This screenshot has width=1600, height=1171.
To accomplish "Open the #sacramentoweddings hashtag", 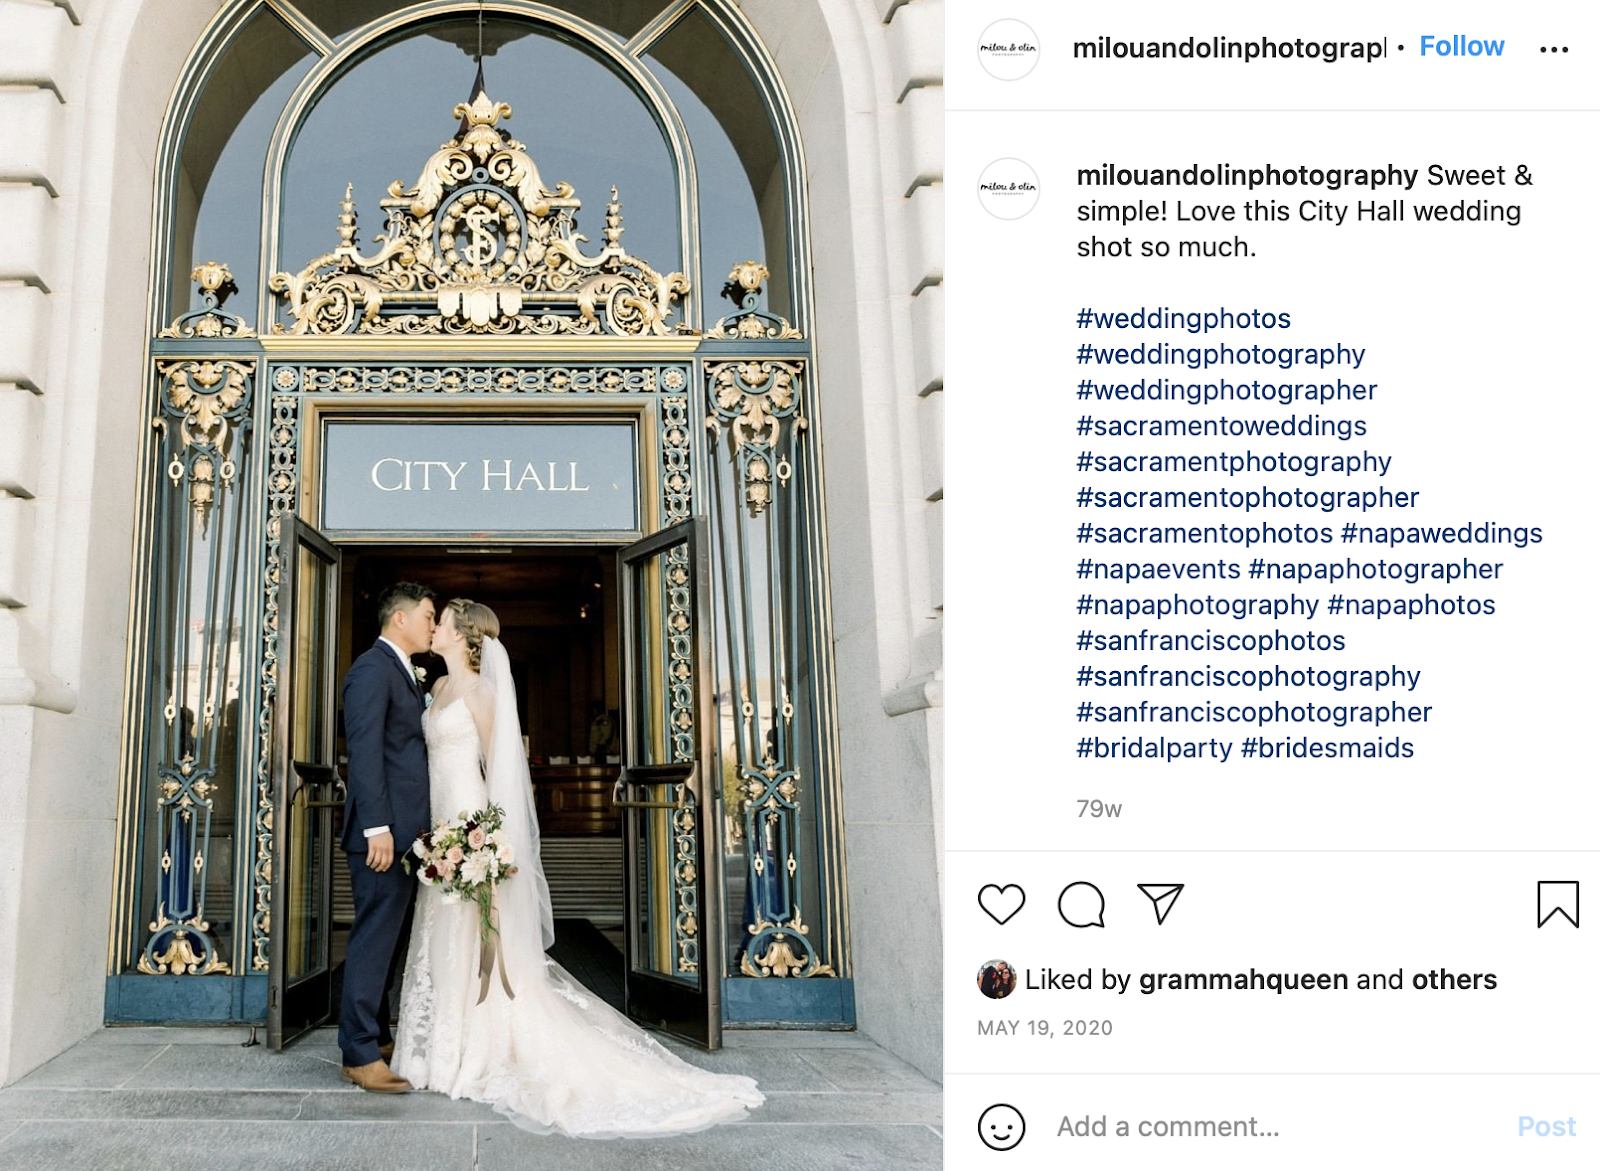I will pos(1221,426).
